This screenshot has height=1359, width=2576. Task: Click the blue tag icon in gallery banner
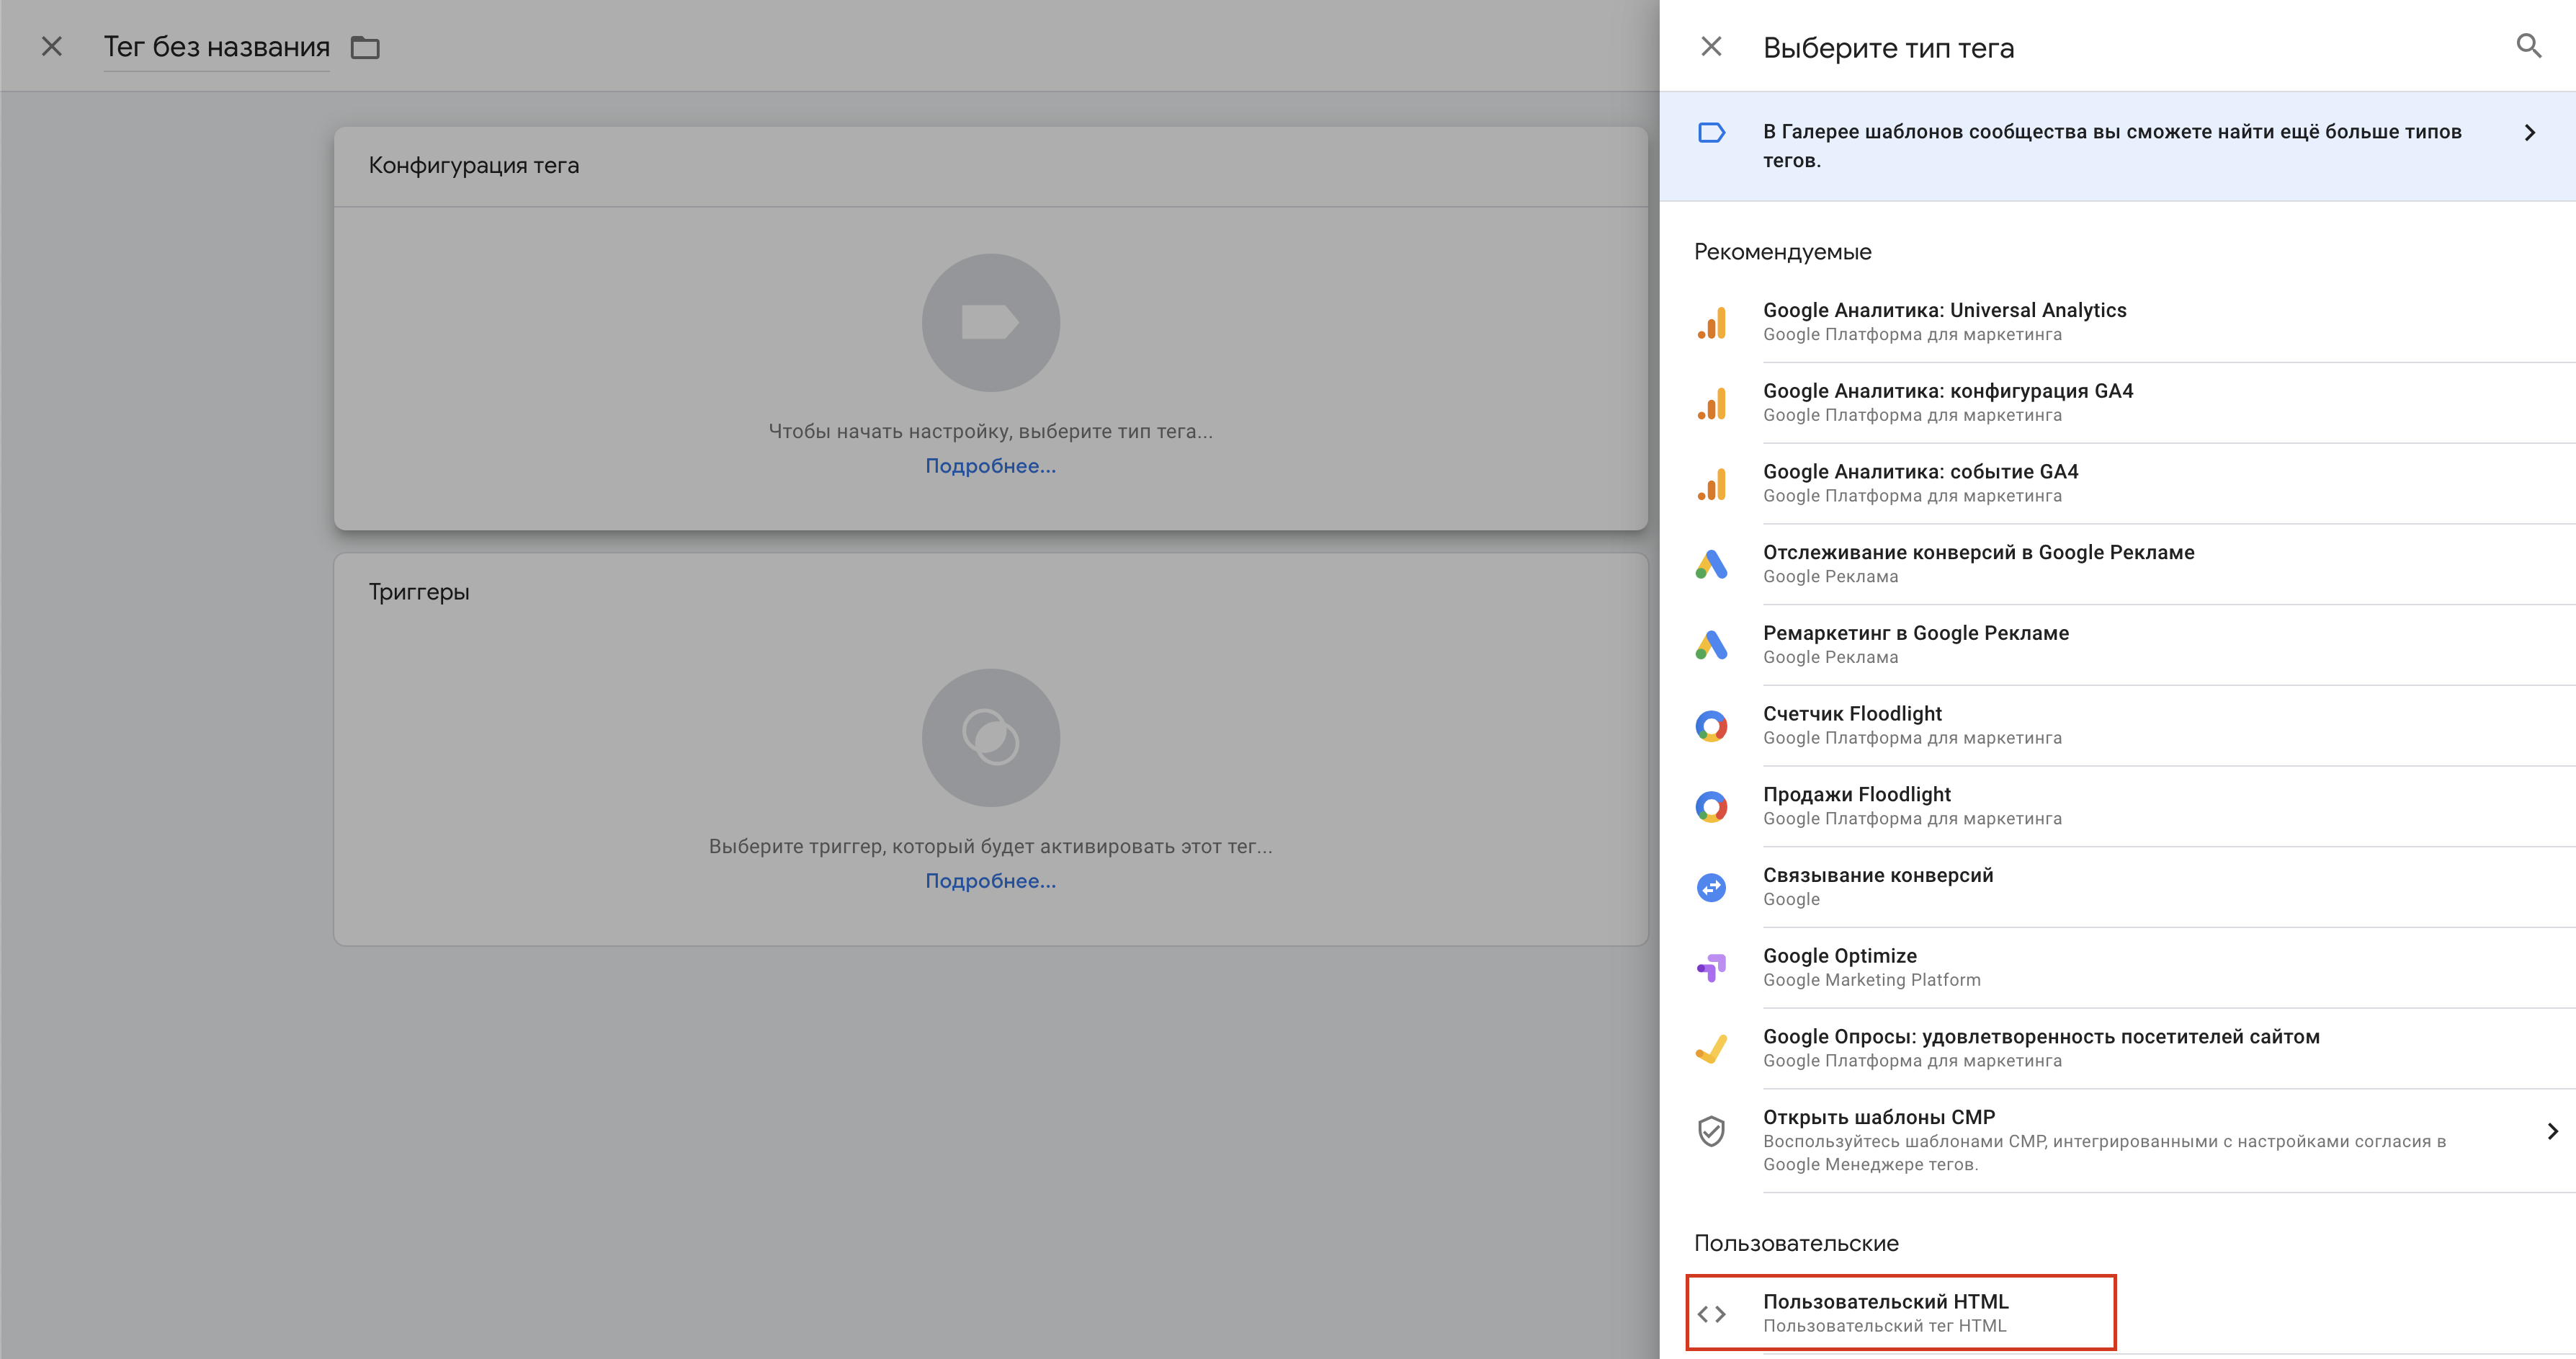(x=1711, y=132)
